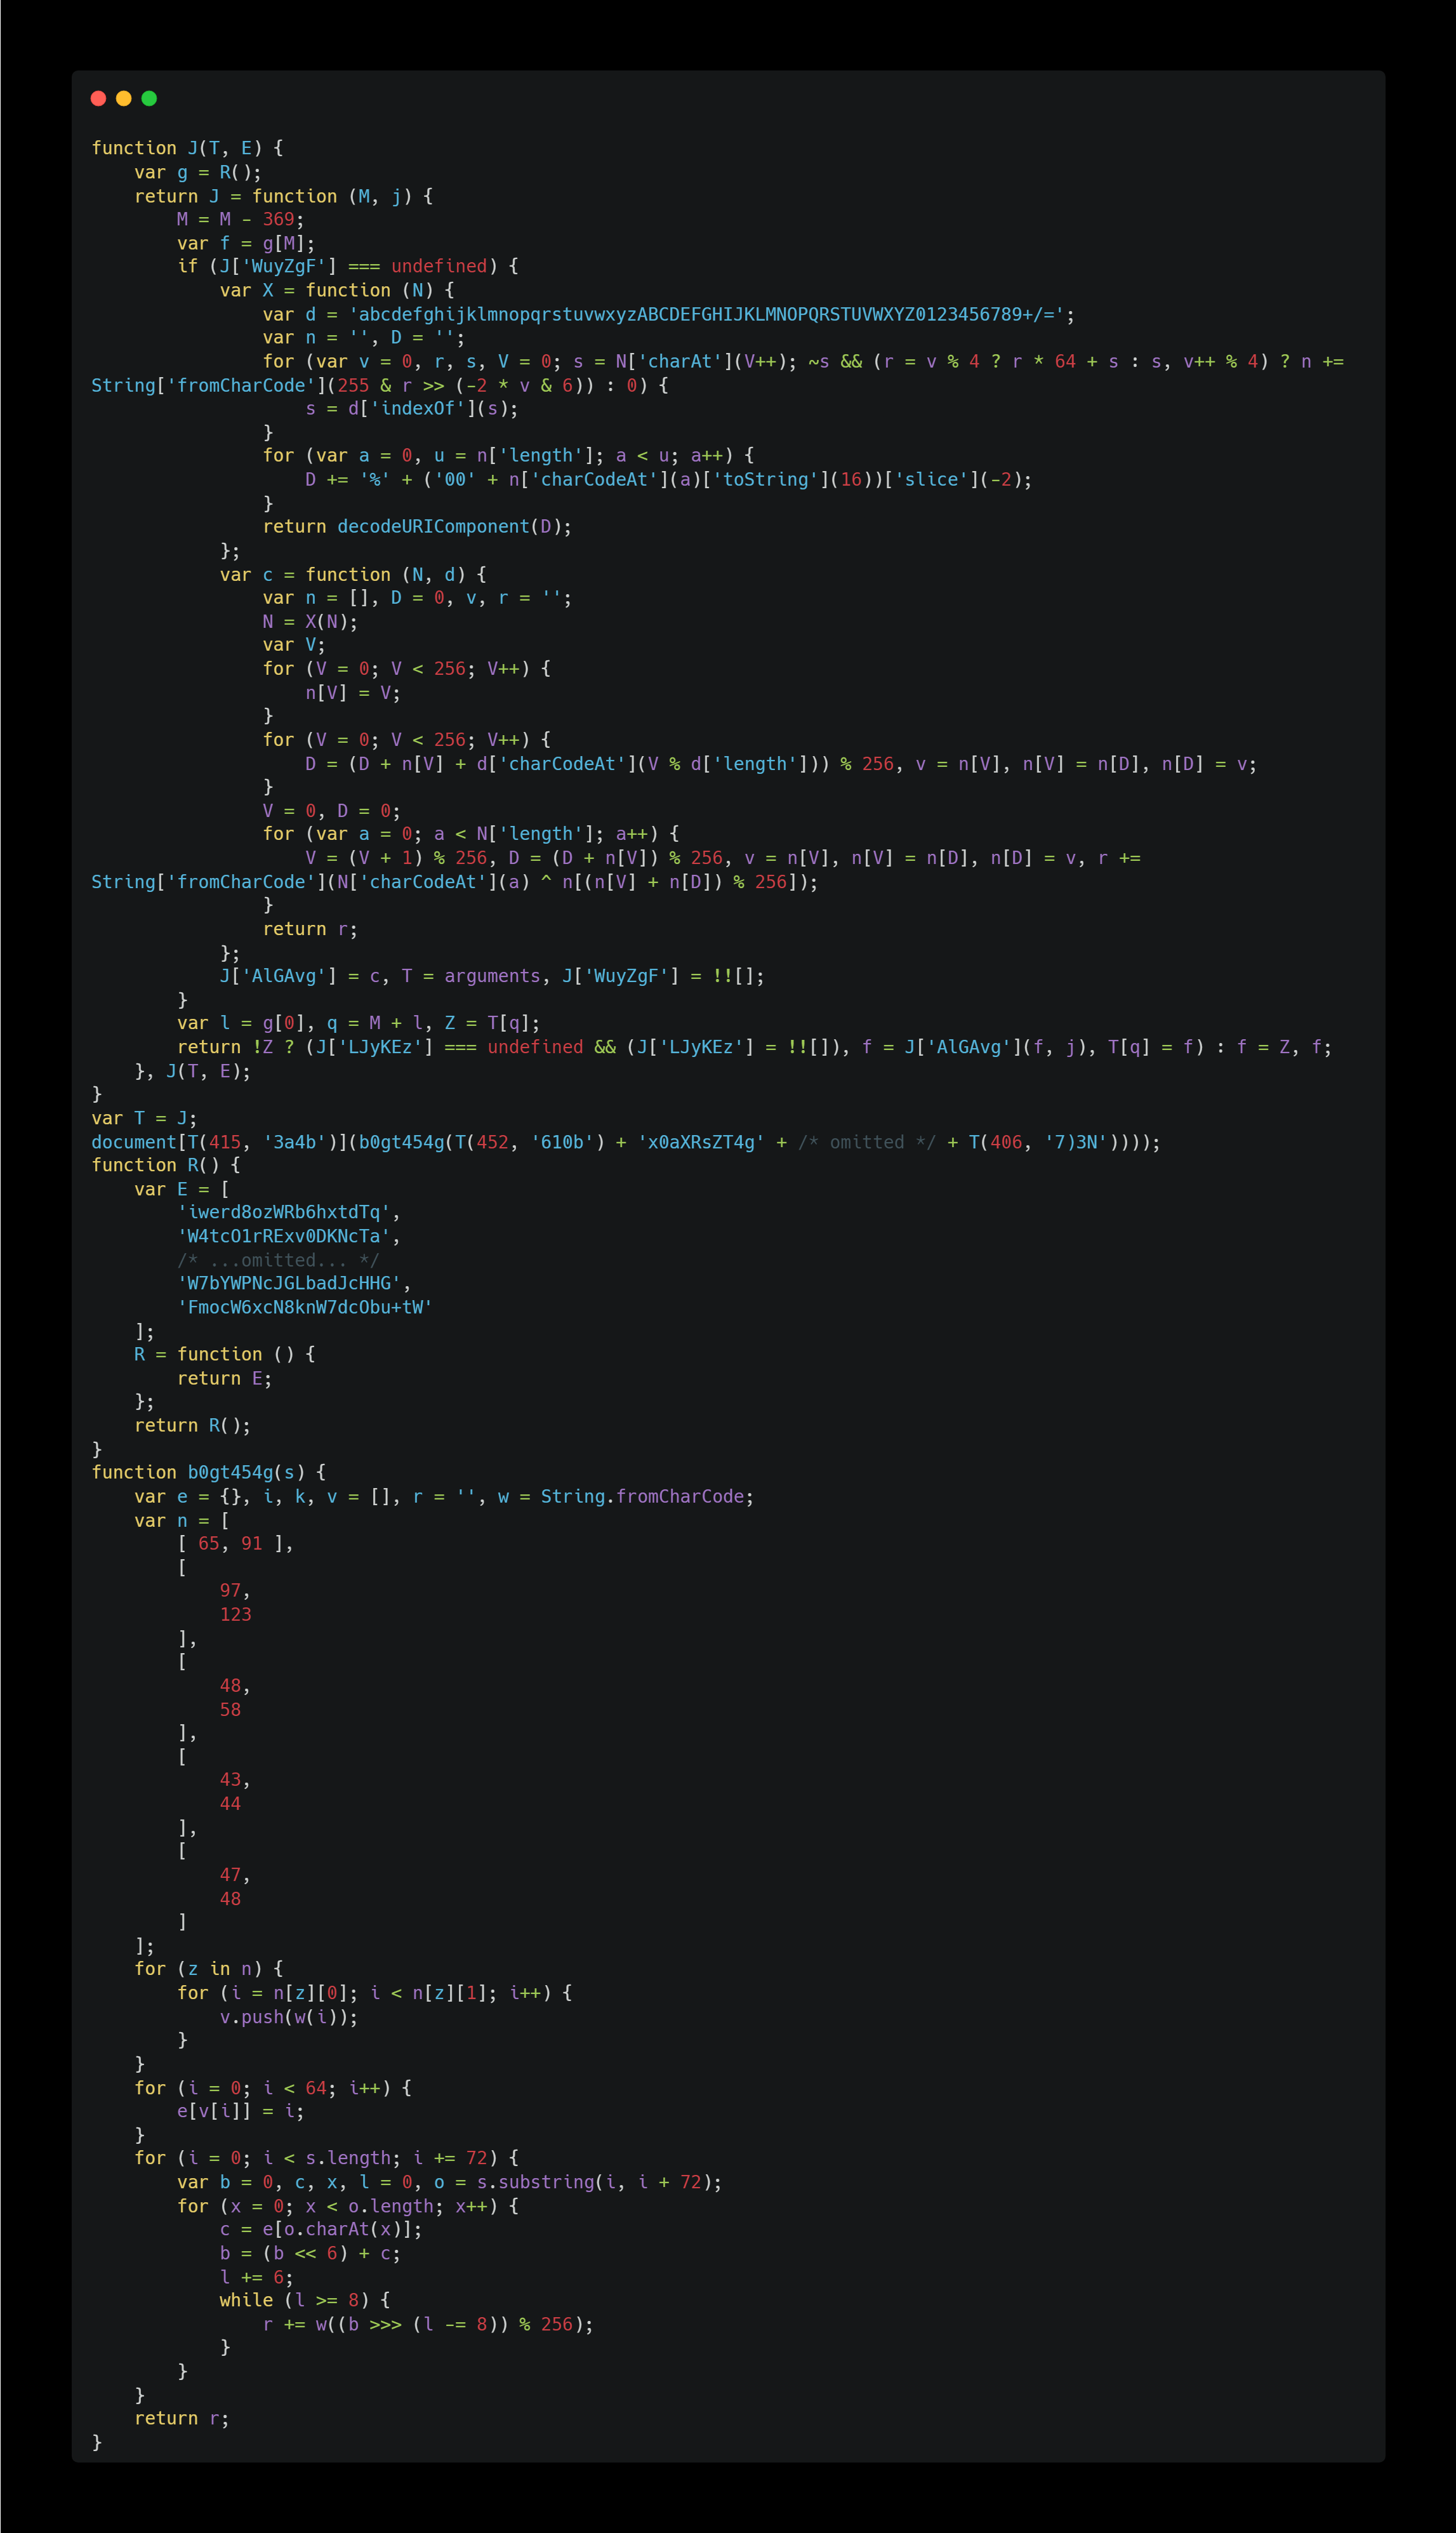Image resolution: width=1456 pixels, height=2533 pixels.
Task: Select the statement 'c = e[o.charAt(x)];'
Action: pyautogui.click(x=321, y=2229)
